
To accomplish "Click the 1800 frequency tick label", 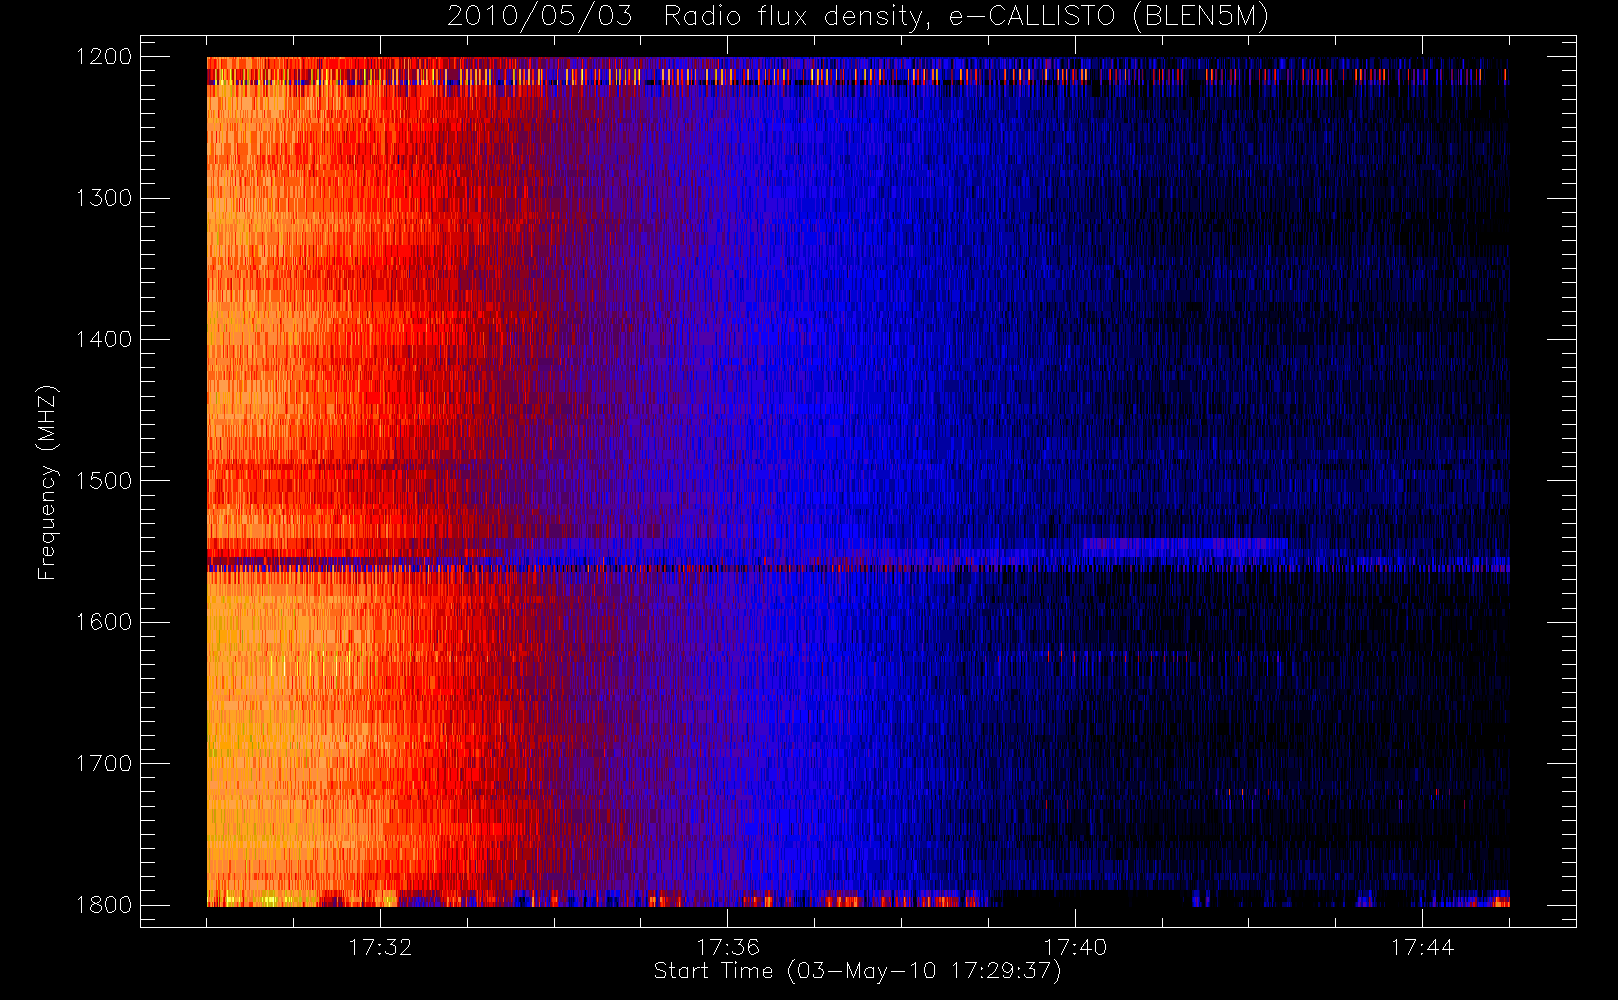I will point(104,905).
